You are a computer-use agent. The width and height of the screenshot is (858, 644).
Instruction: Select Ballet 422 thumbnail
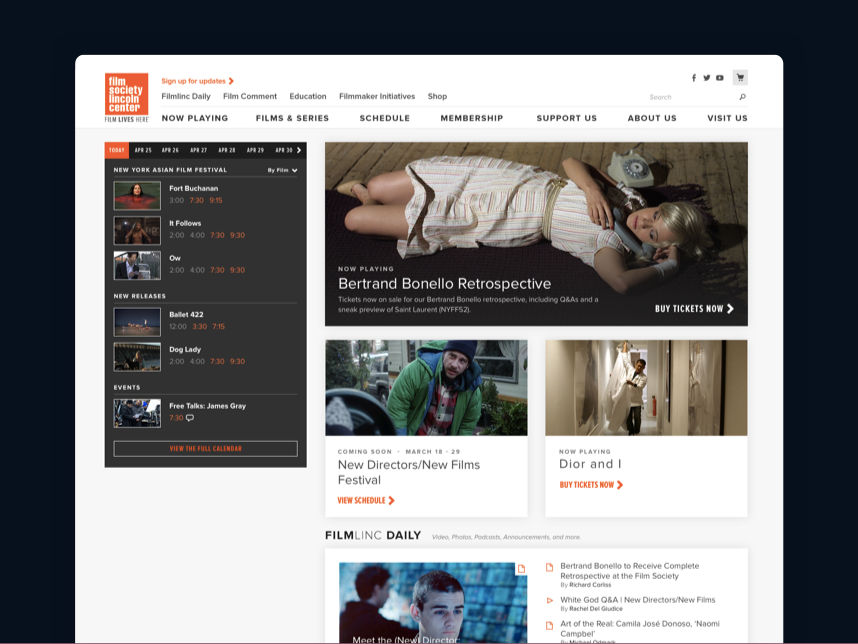coord(137,322)
